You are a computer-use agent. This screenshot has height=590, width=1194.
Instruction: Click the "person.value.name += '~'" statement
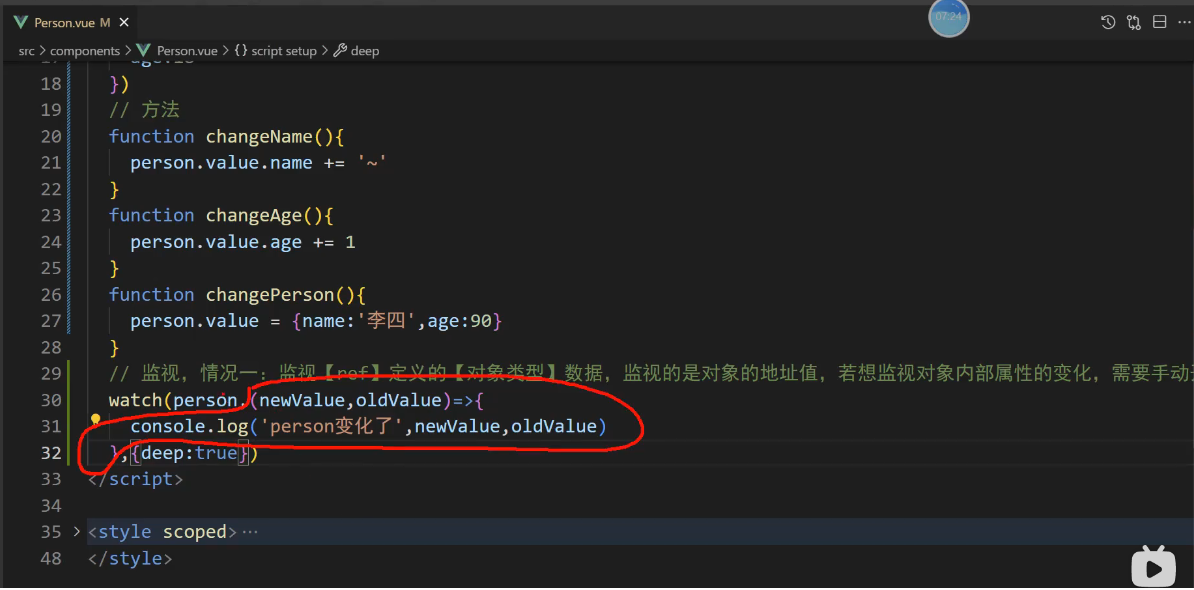pyautogui.click(x=259, y=163)
